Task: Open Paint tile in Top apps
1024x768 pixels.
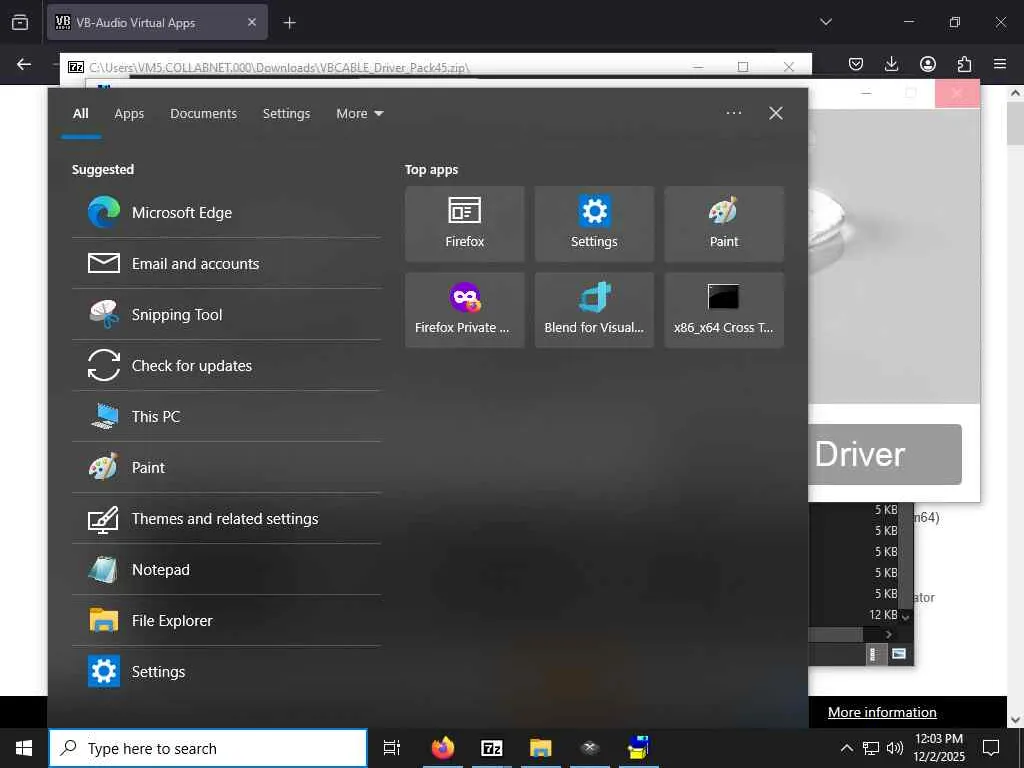Action: coord(724,224)
